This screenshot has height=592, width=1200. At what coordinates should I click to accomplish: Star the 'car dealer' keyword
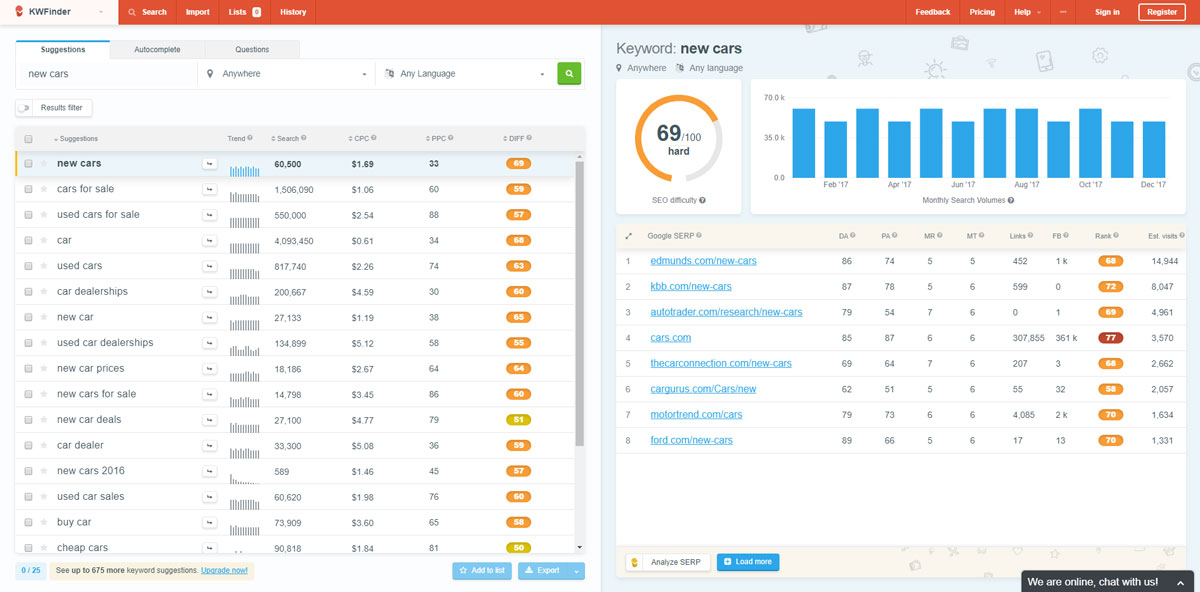43,445
